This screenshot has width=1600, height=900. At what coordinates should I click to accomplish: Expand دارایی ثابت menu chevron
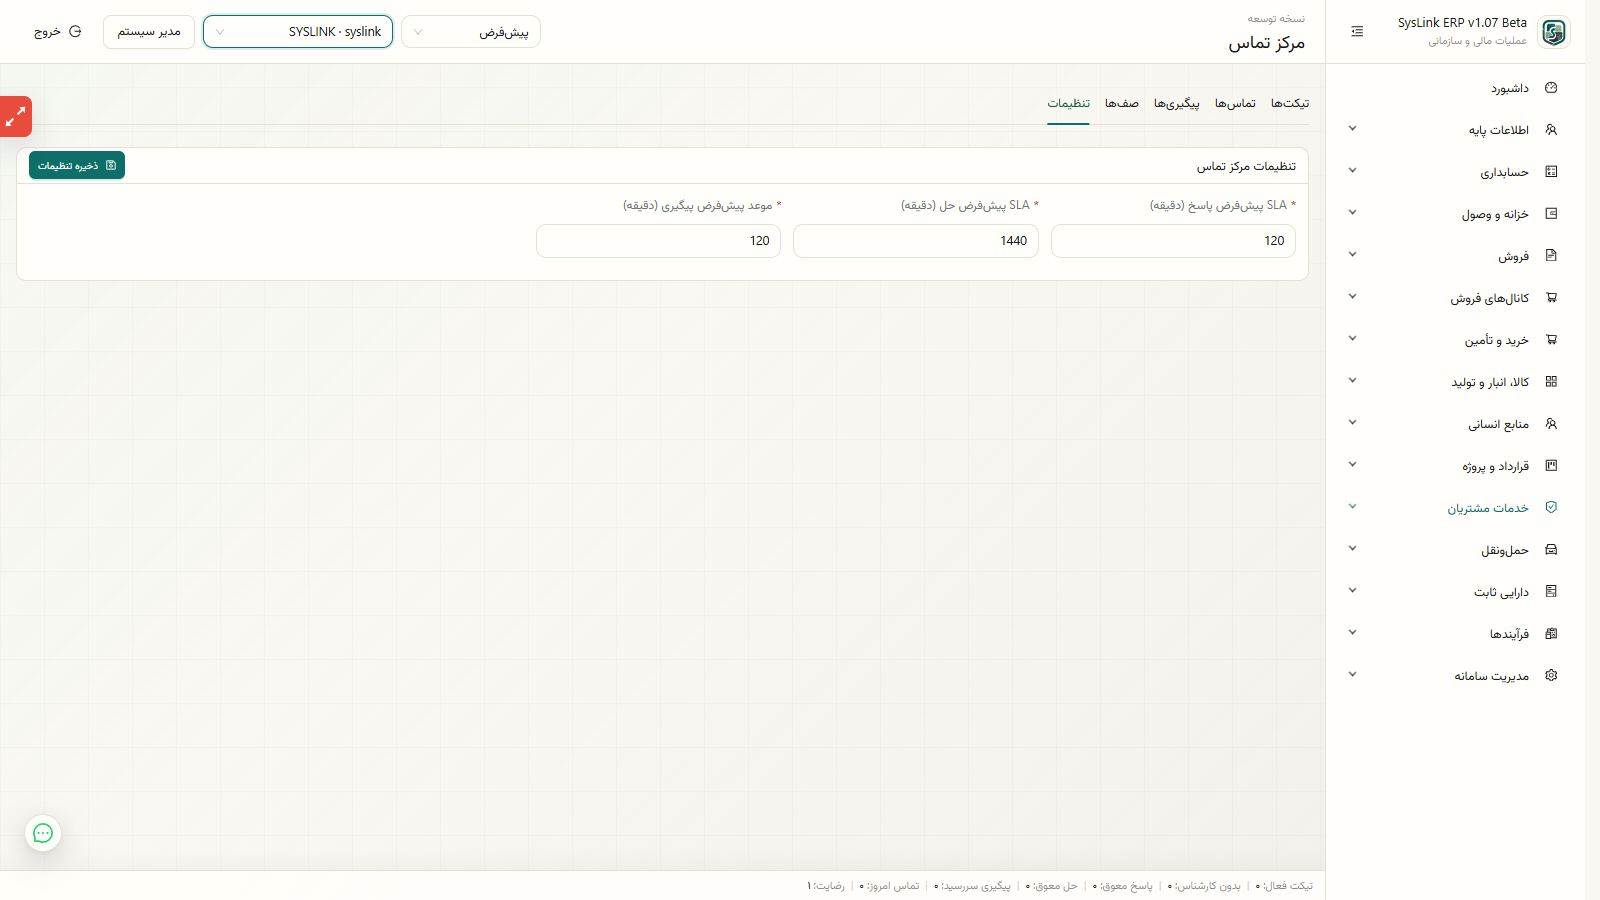1352,591
